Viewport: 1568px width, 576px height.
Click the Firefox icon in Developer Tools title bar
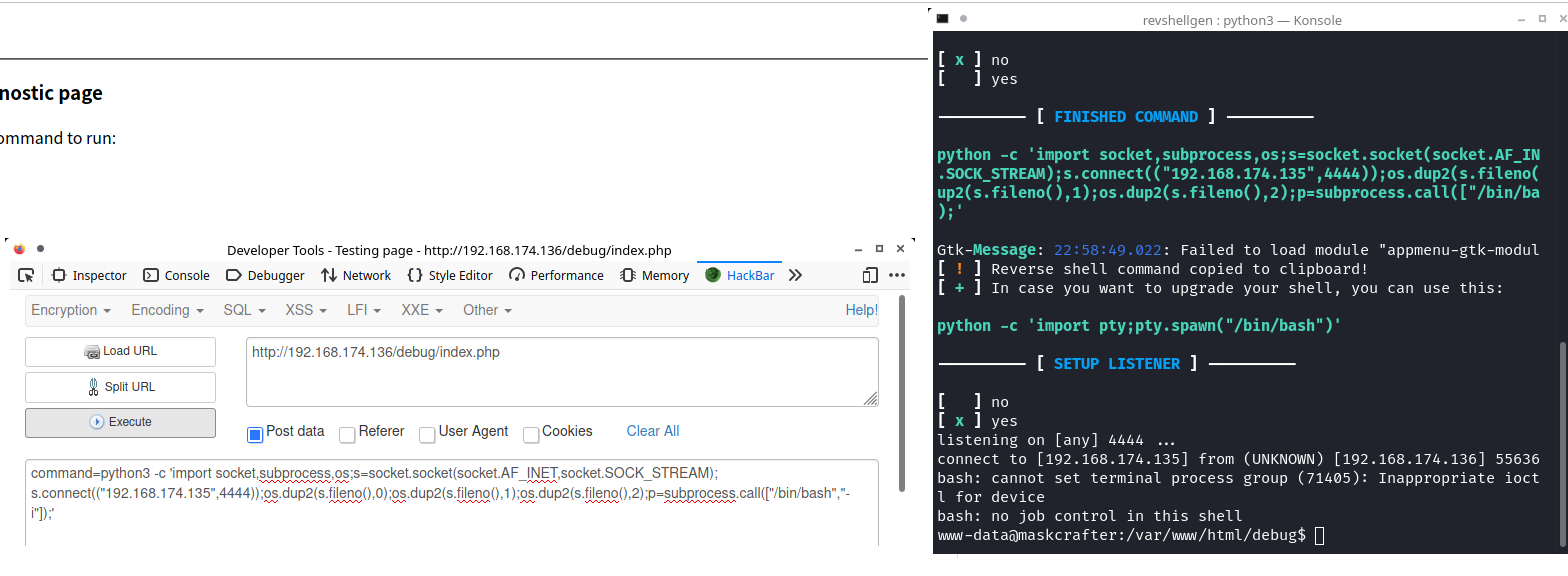pyautogui.click(x=21, y=249)
